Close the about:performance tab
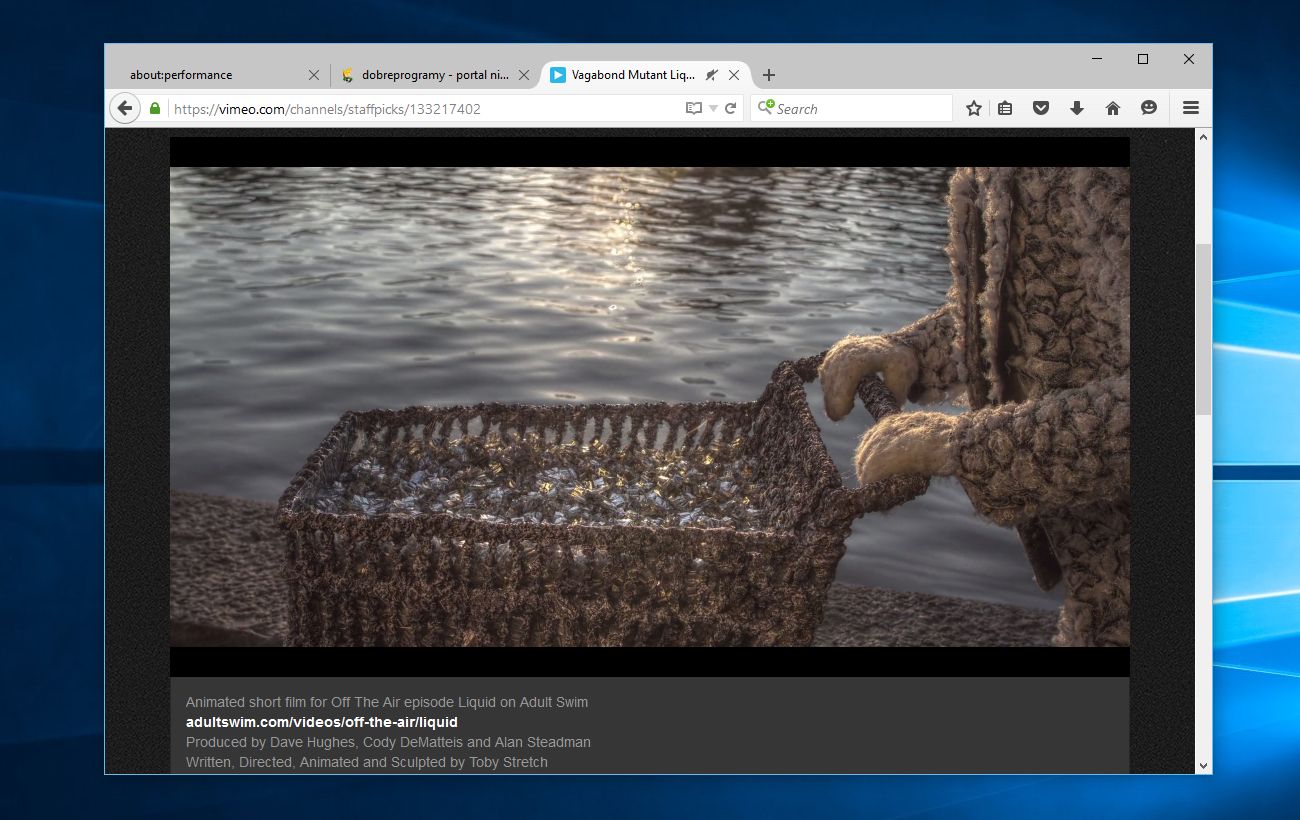 point(314,75)
